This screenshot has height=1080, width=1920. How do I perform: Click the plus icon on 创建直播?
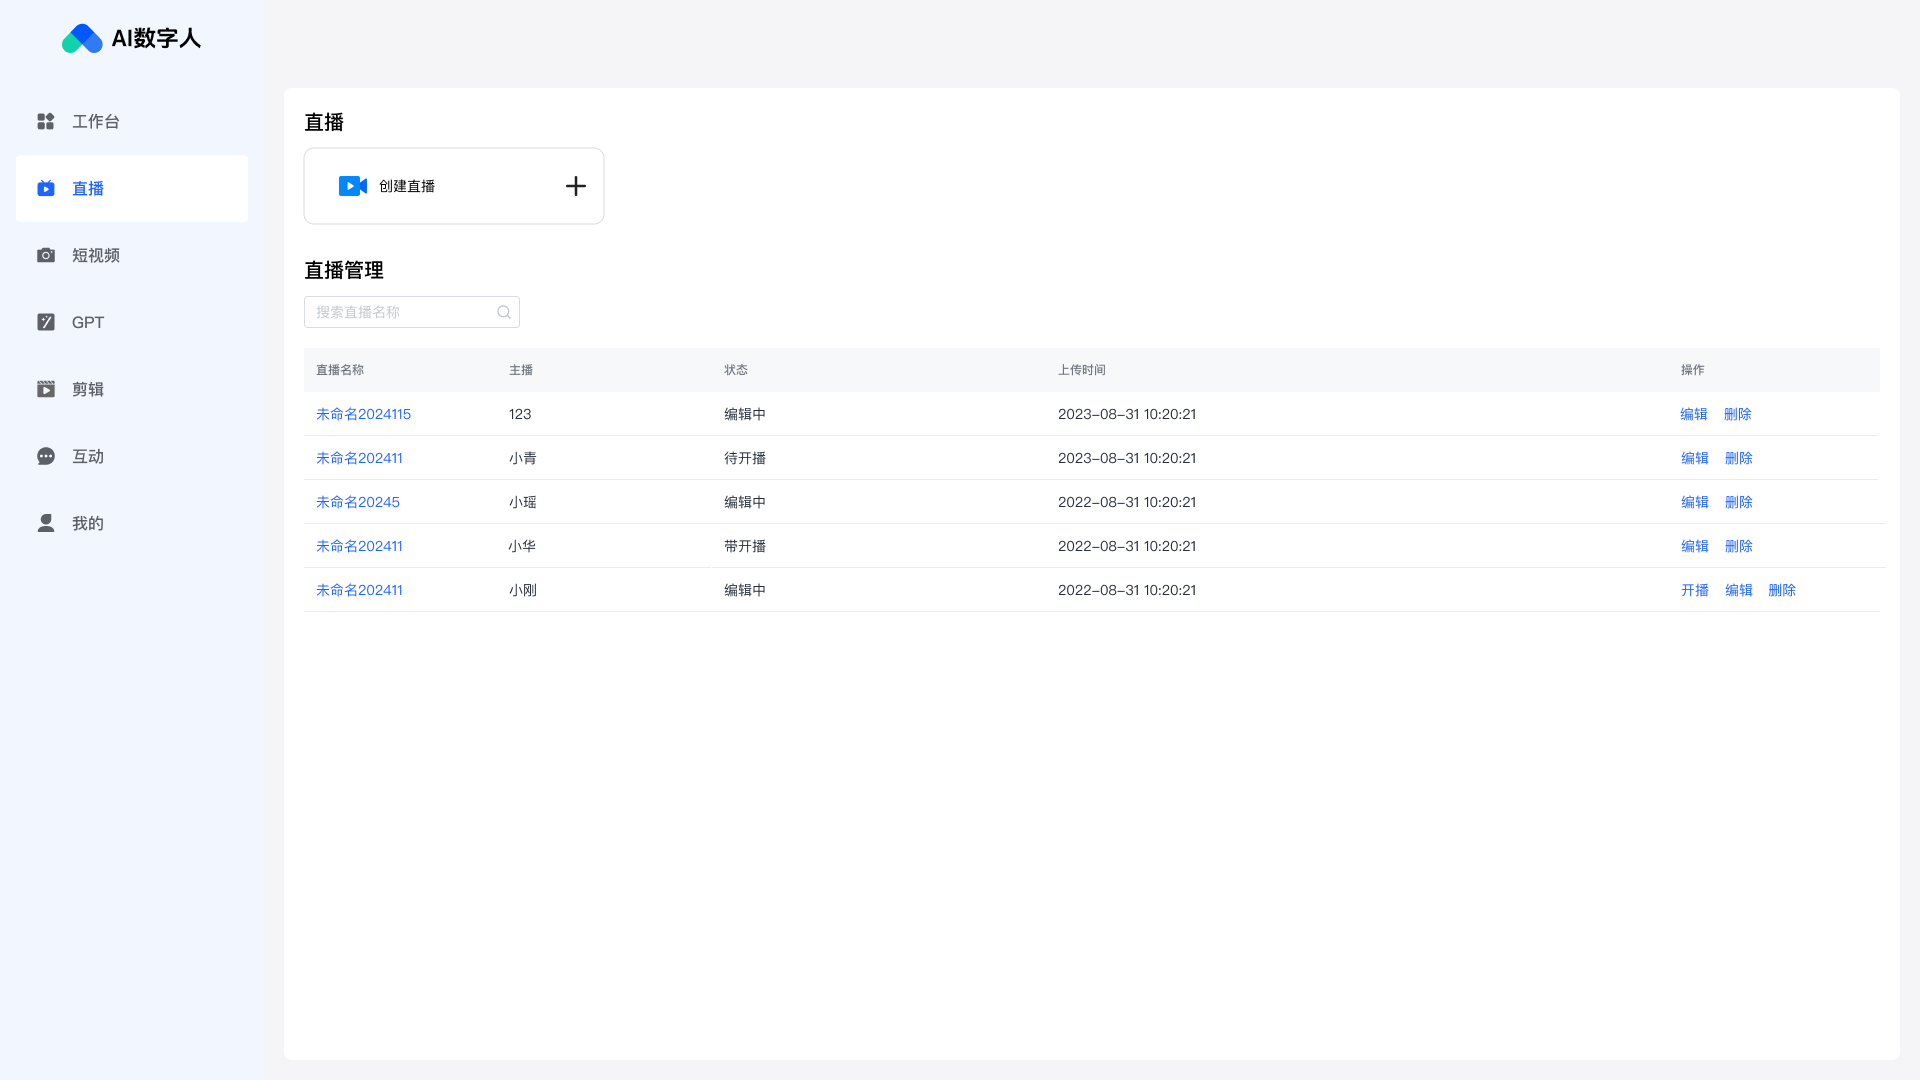pyautogui.click(x=575, y=186)
